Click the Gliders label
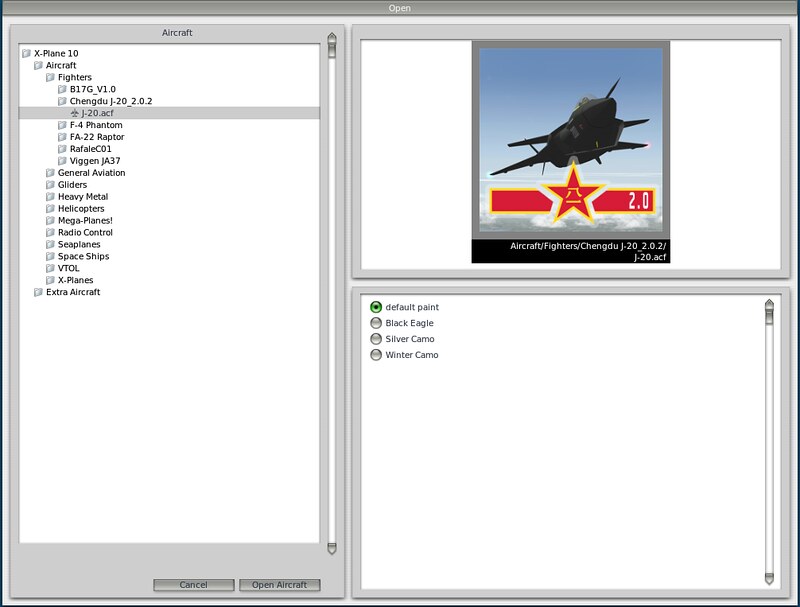 click(x=72, y=185)
